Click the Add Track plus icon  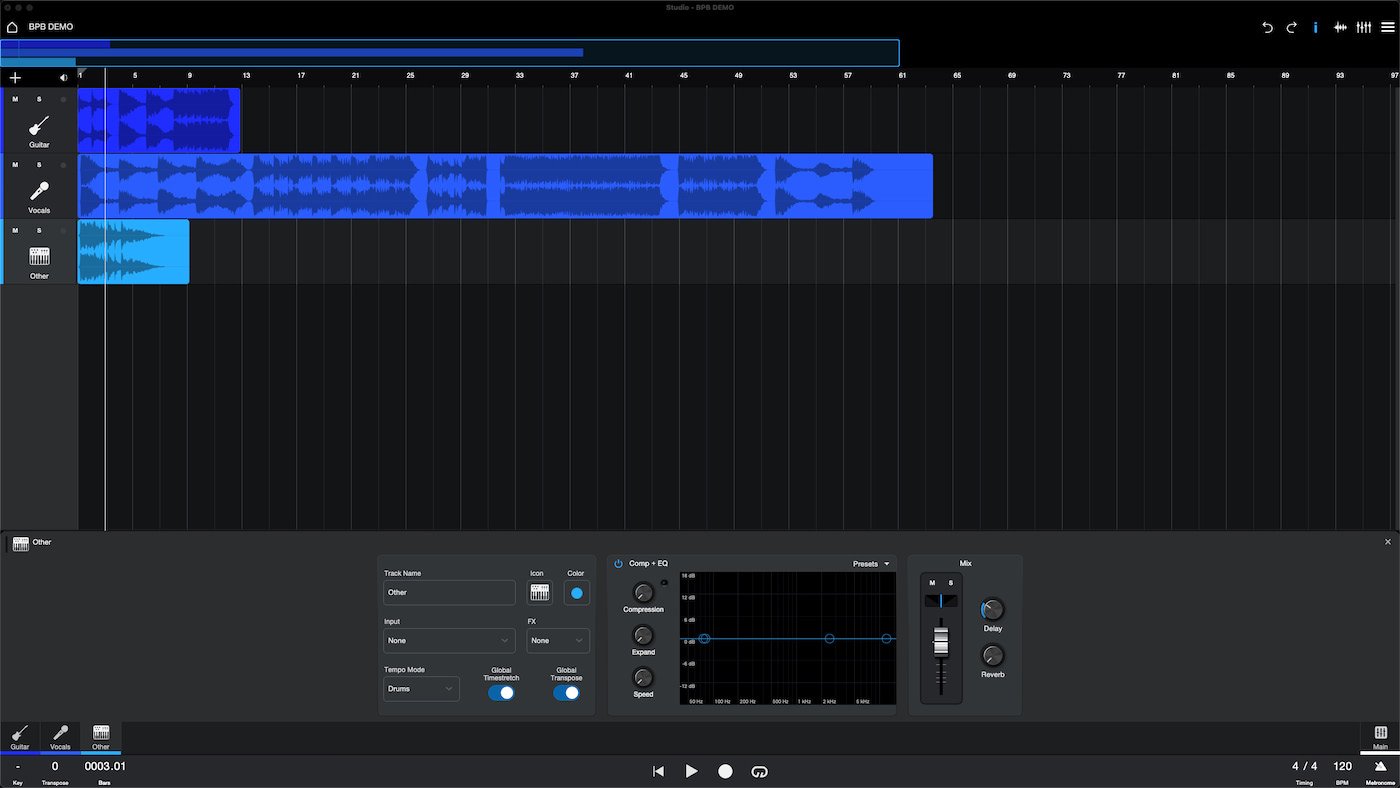pos(15,77)
